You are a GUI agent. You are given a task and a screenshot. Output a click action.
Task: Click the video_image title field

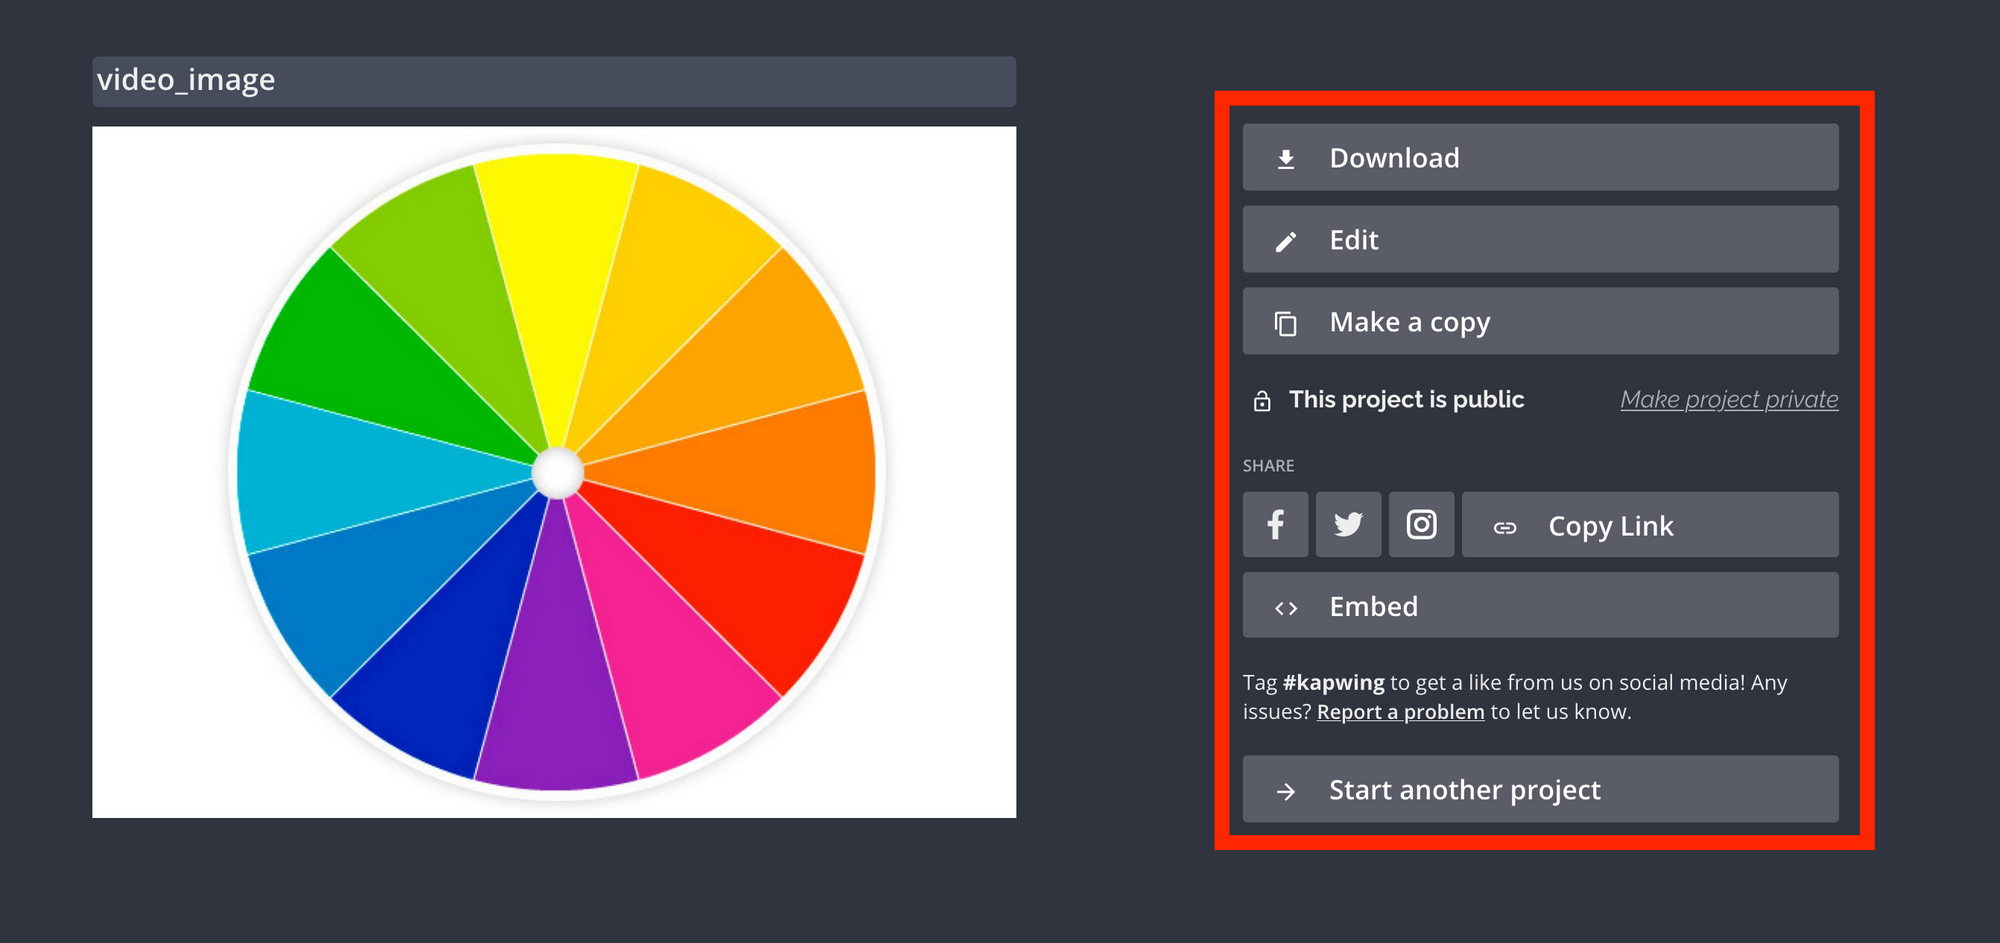click(554, 81)
